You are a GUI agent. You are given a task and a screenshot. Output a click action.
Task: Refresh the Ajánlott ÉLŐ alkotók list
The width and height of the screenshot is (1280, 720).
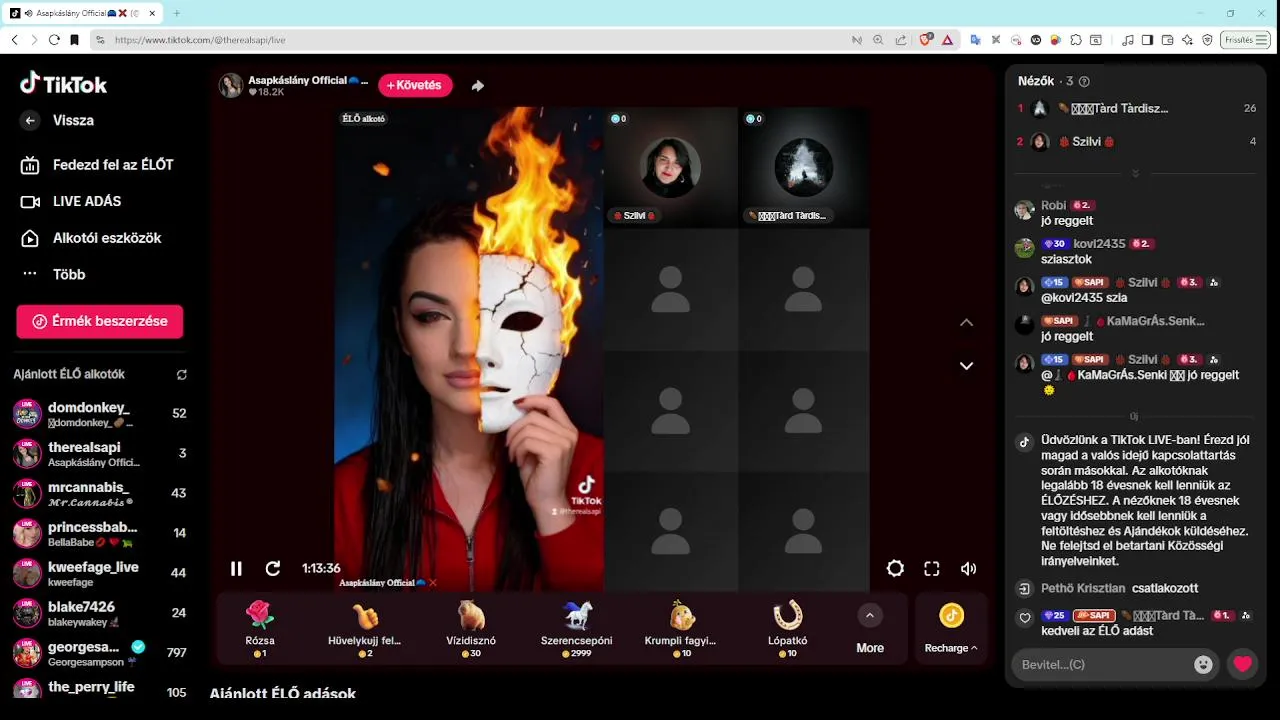click(181, 375)
